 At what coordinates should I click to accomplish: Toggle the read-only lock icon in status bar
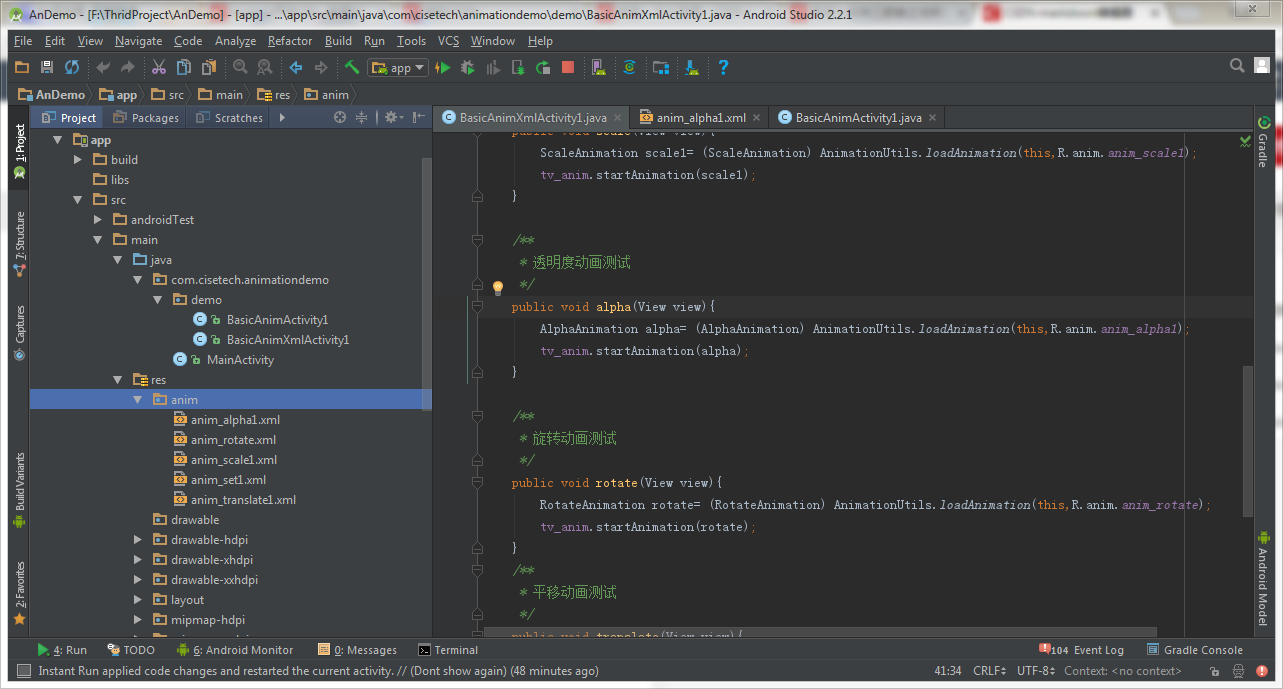[x=1214, y=671]
